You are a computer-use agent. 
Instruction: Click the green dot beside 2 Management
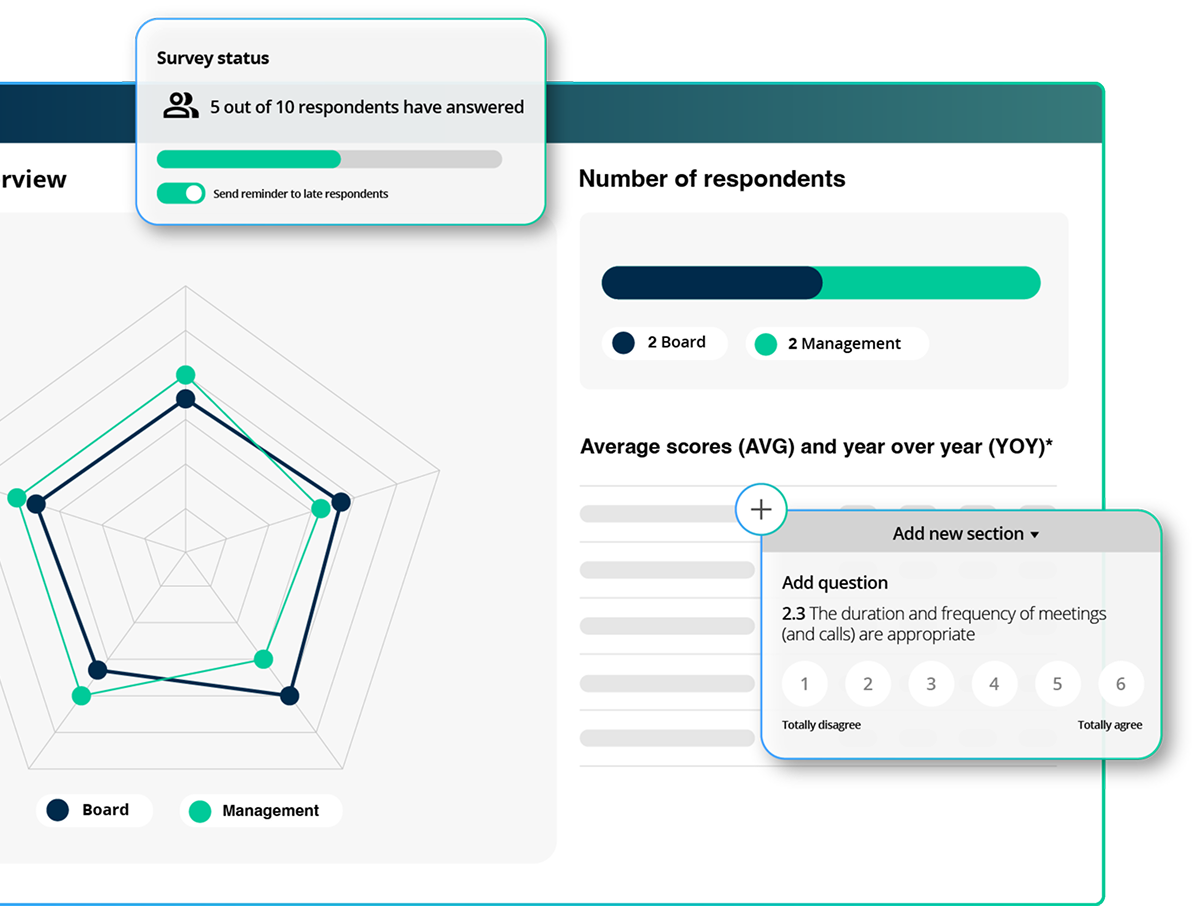pyautogui.click(x=766, y=344)
